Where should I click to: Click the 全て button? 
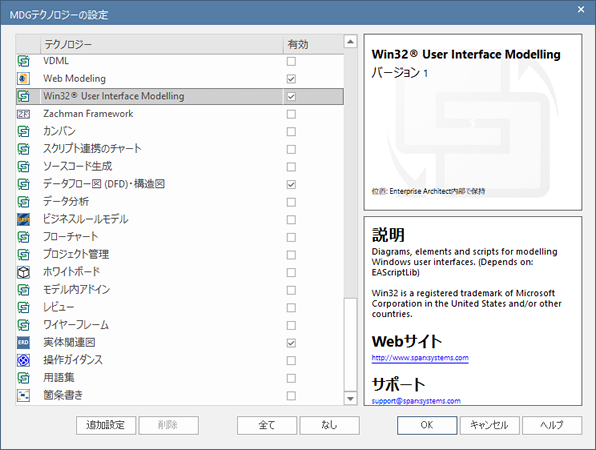coord(267,425)
